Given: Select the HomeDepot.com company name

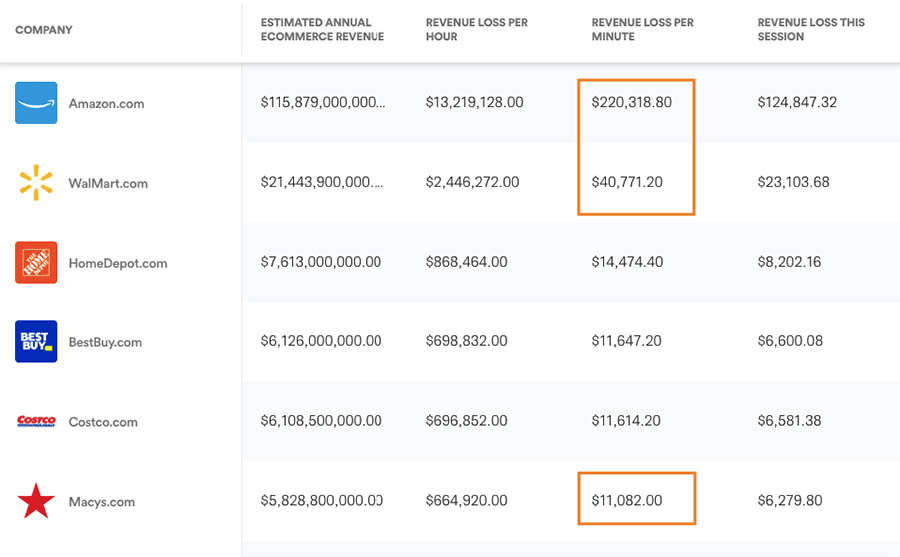Looking at the screenshot, I should coord(118,264).
